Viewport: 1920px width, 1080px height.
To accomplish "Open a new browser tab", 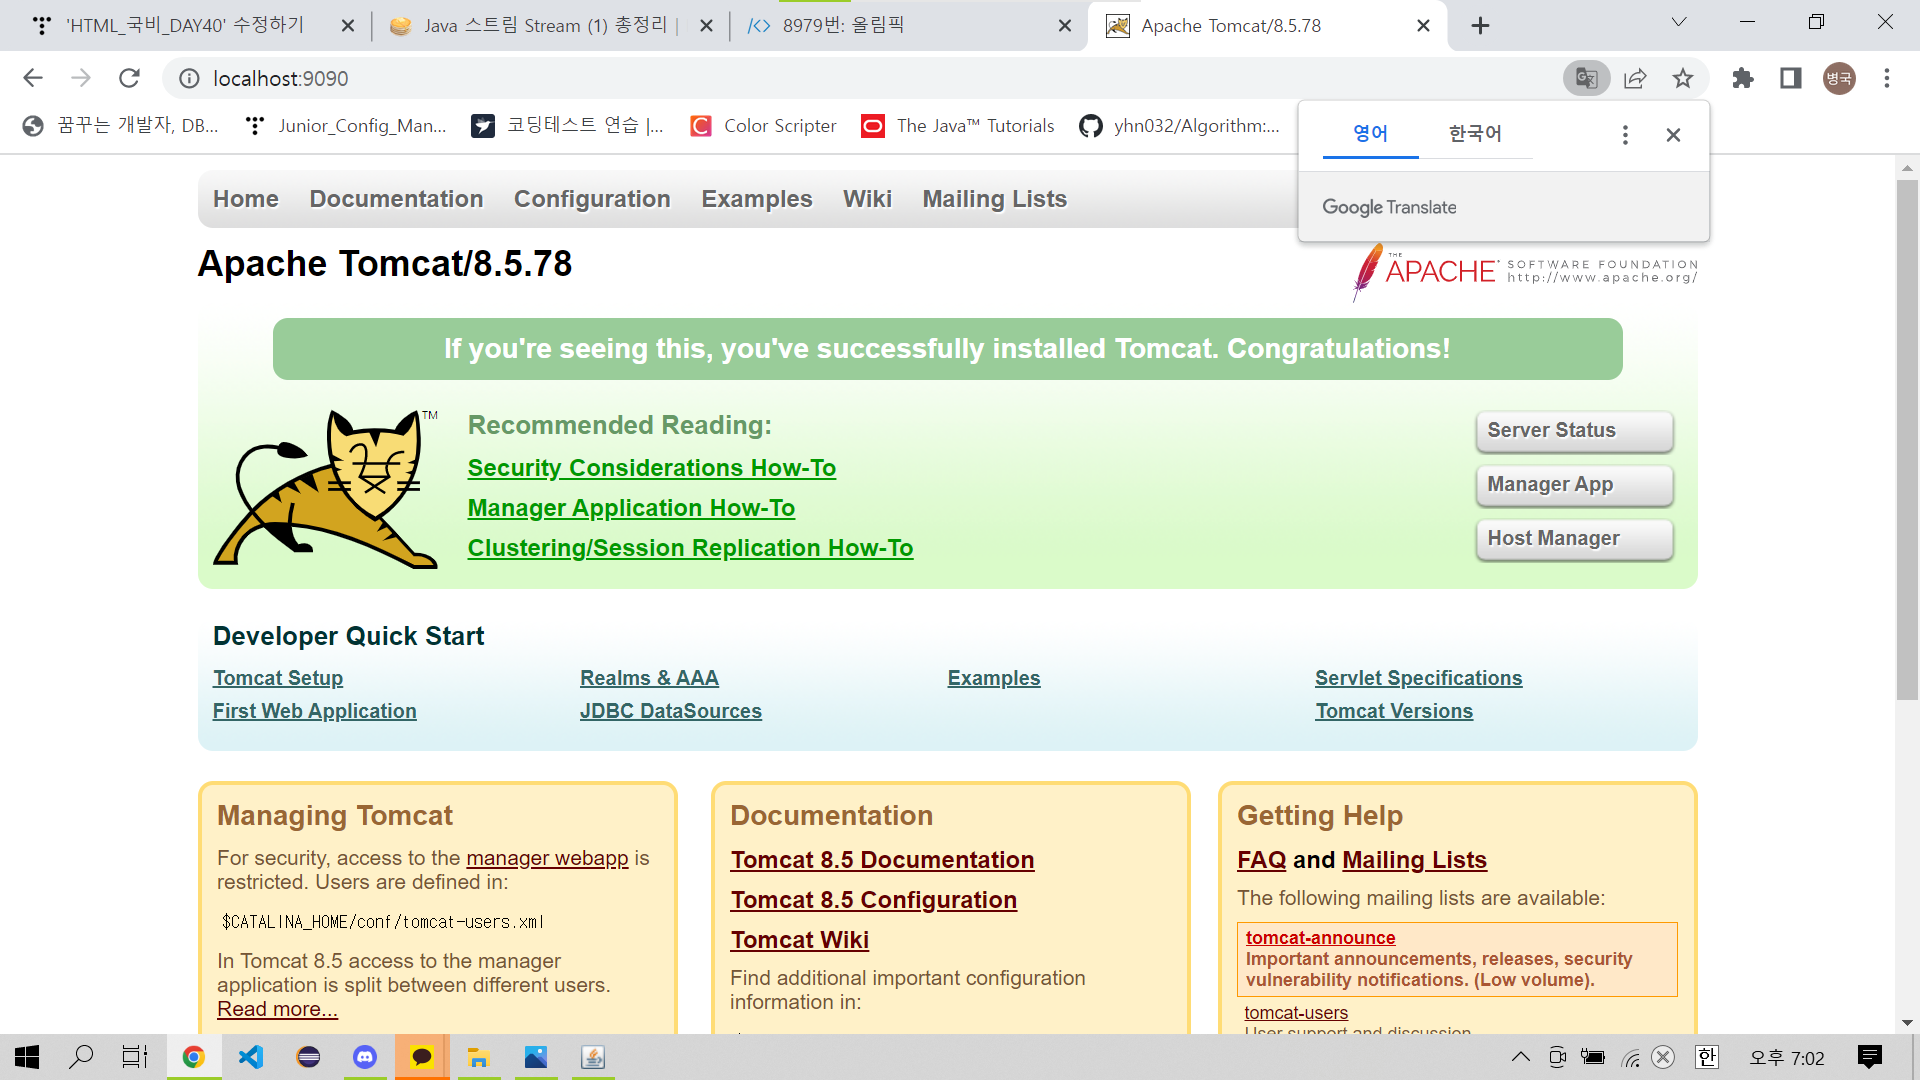I will (1481, 26).
